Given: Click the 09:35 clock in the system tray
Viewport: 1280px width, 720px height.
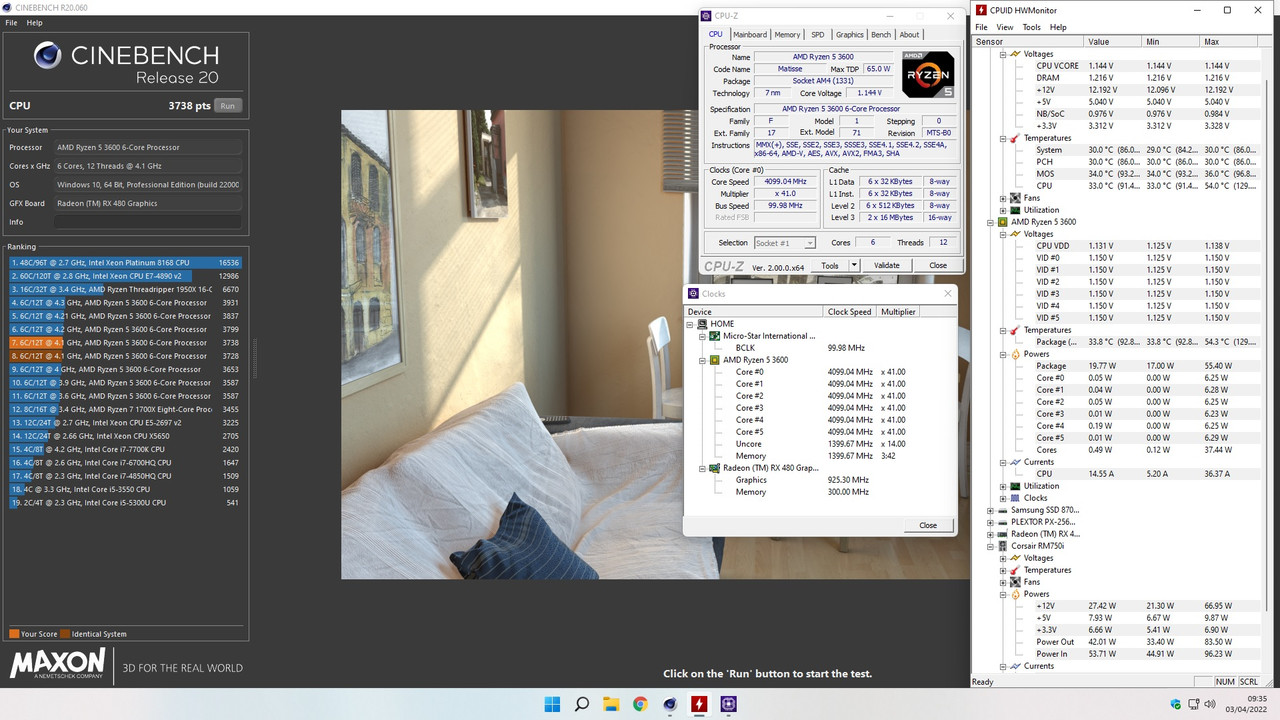Looking at the screenshot, I should coord(1257,699).
